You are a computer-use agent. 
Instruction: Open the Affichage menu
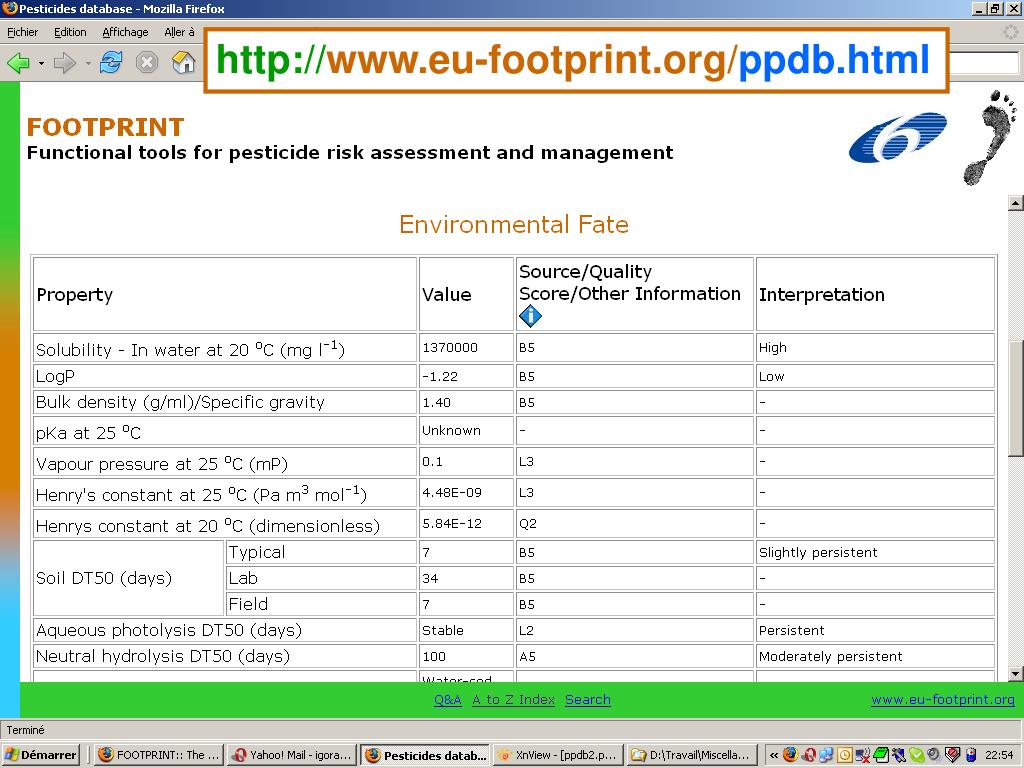[125, 32]
